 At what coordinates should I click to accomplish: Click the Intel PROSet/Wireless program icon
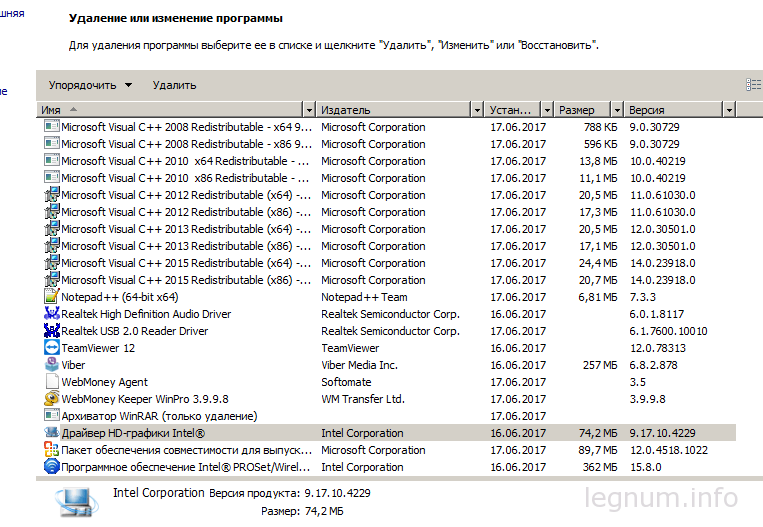point(52,467)
